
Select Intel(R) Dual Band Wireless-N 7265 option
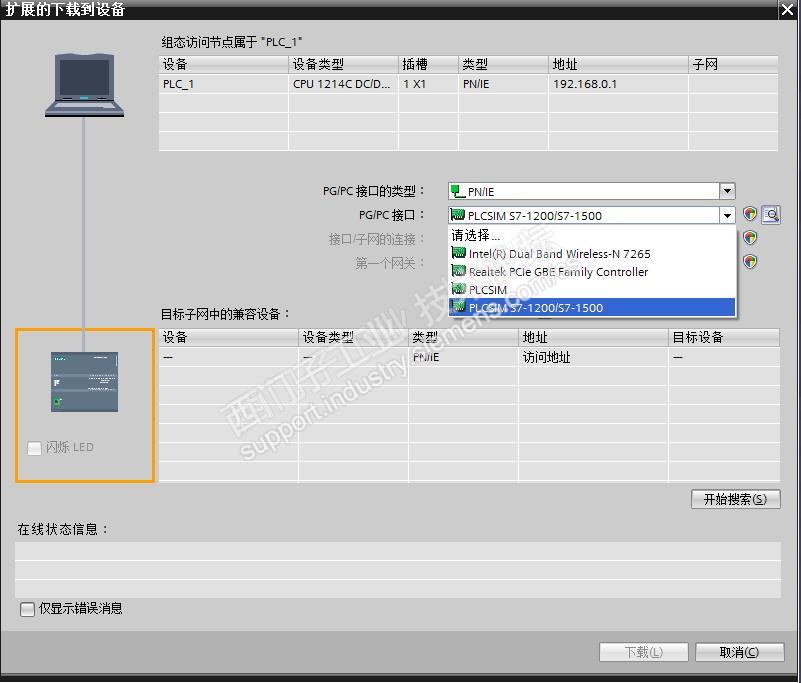(592, 254)
